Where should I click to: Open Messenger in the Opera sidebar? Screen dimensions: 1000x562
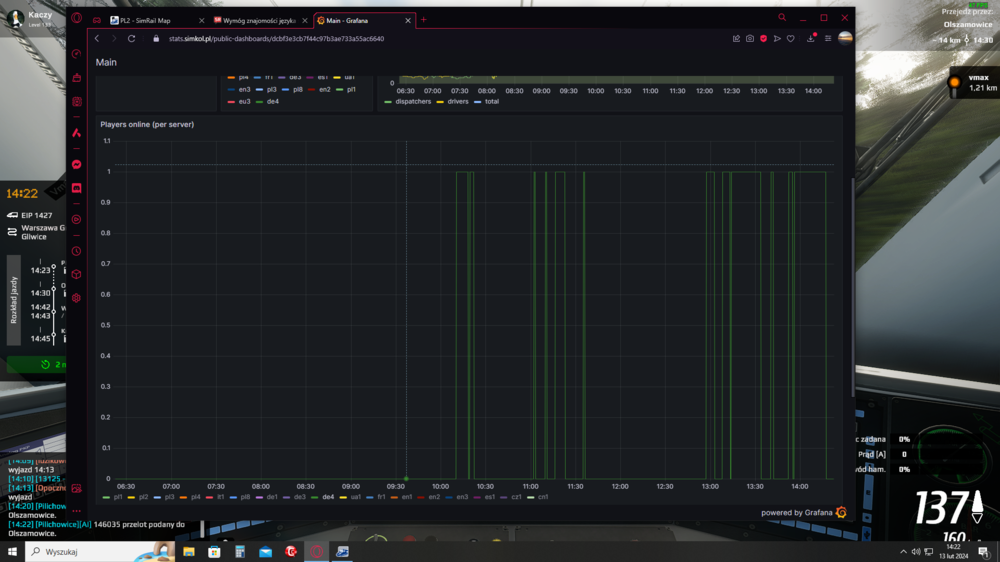click(x=77, y=164)
